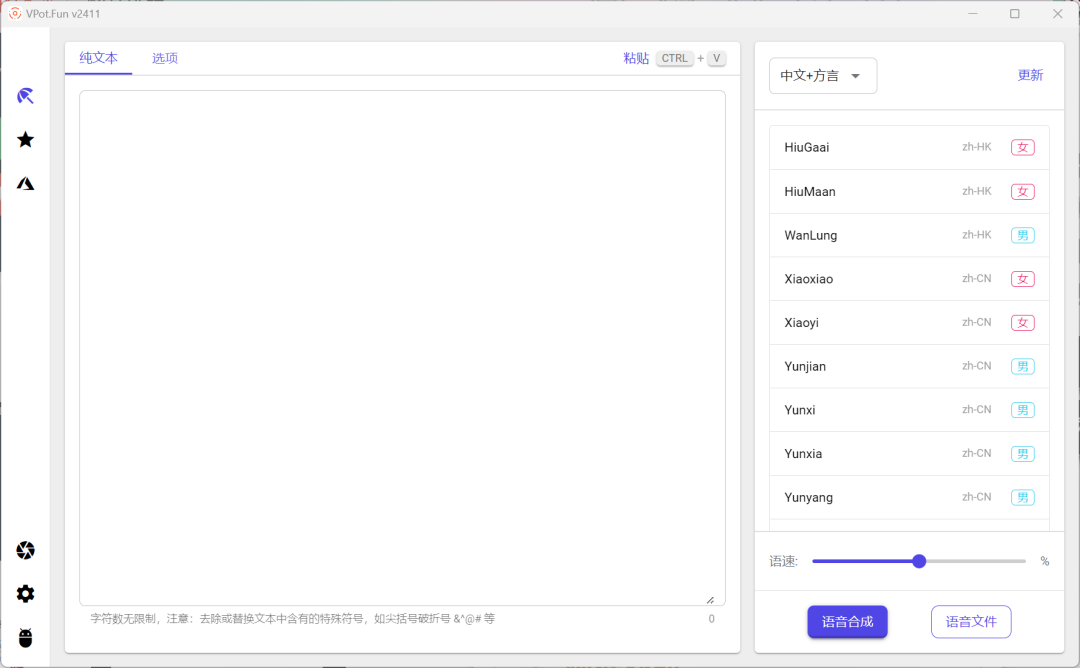Image resolution: width=1080 pixels, height=668 pixels.
Task: Click the 女 tag on Xiaoyi row
Action: click(x=1023, y=322)
